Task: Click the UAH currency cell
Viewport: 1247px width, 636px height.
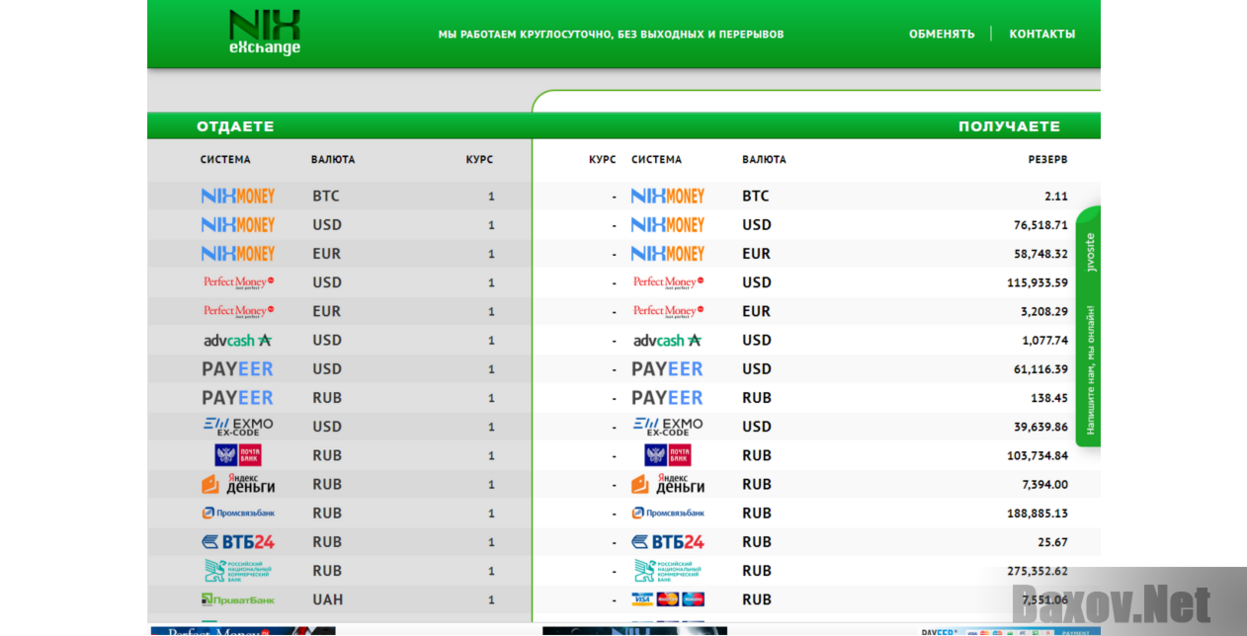Action: pos(327,600)
